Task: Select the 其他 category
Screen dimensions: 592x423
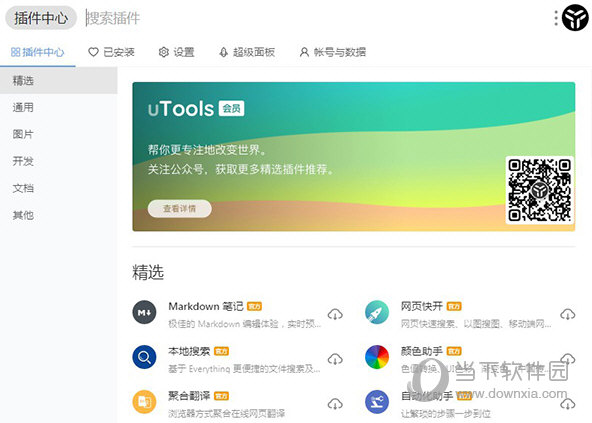Action: point(59,215)
